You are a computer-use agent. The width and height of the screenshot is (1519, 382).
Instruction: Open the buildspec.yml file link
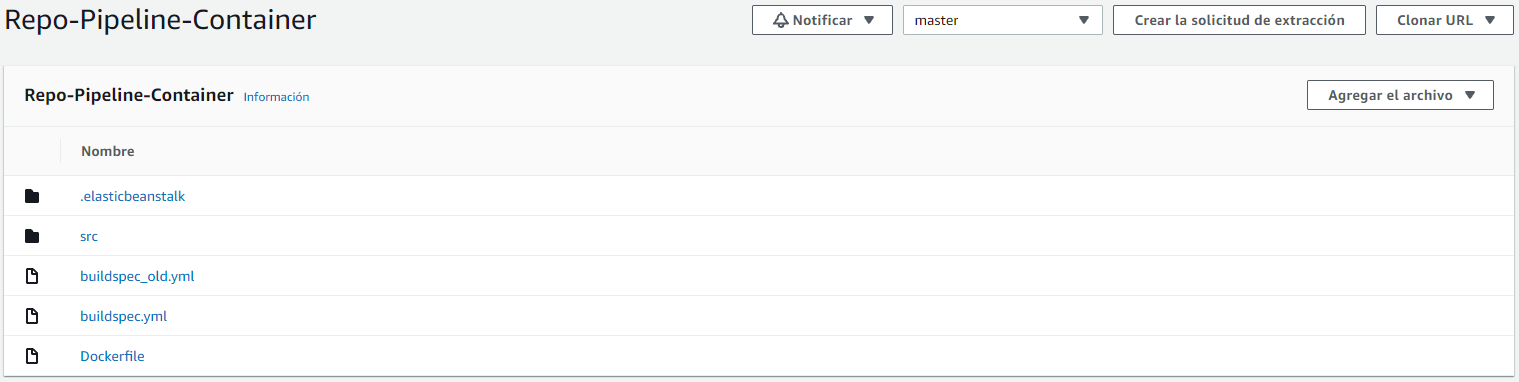tap(123, 316)
